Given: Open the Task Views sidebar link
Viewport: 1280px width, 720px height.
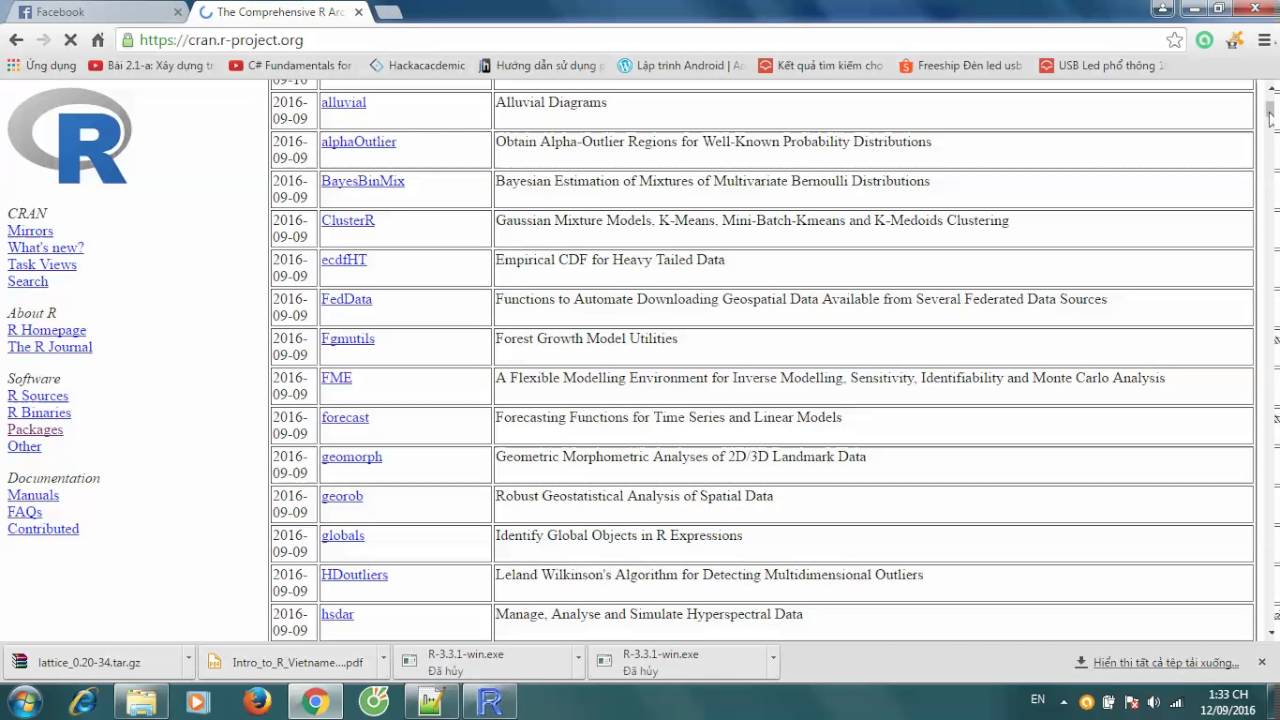Looking at the screenshot, I should tap(42, 265).
